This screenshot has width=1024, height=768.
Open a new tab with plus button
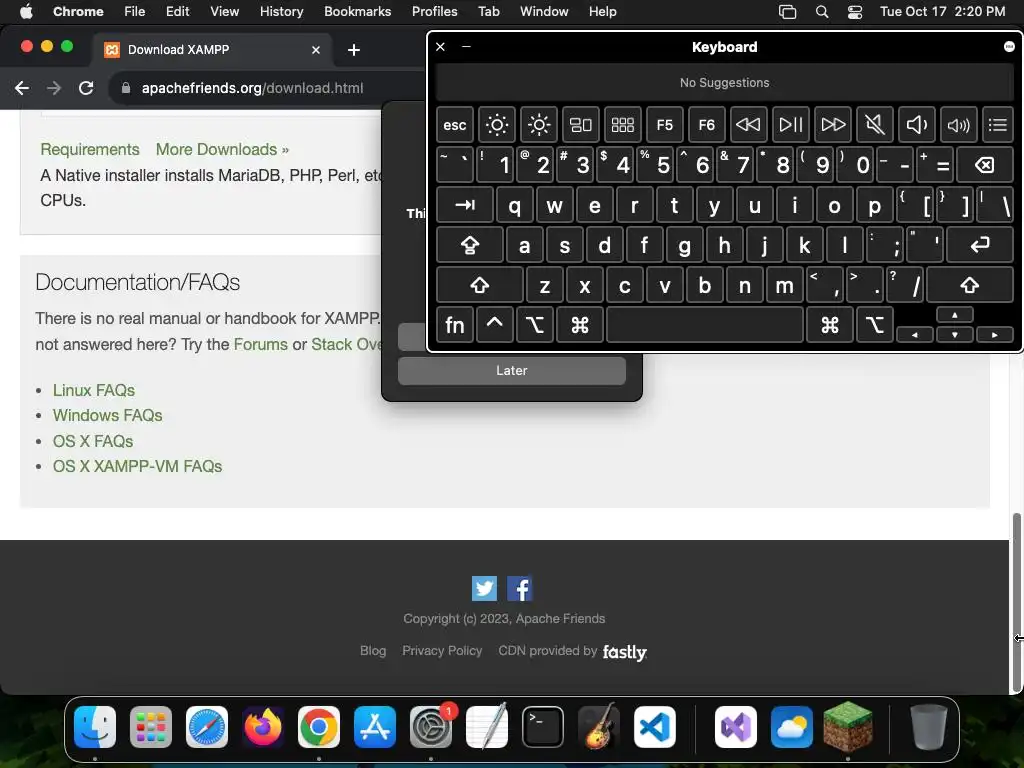(354, 50)
